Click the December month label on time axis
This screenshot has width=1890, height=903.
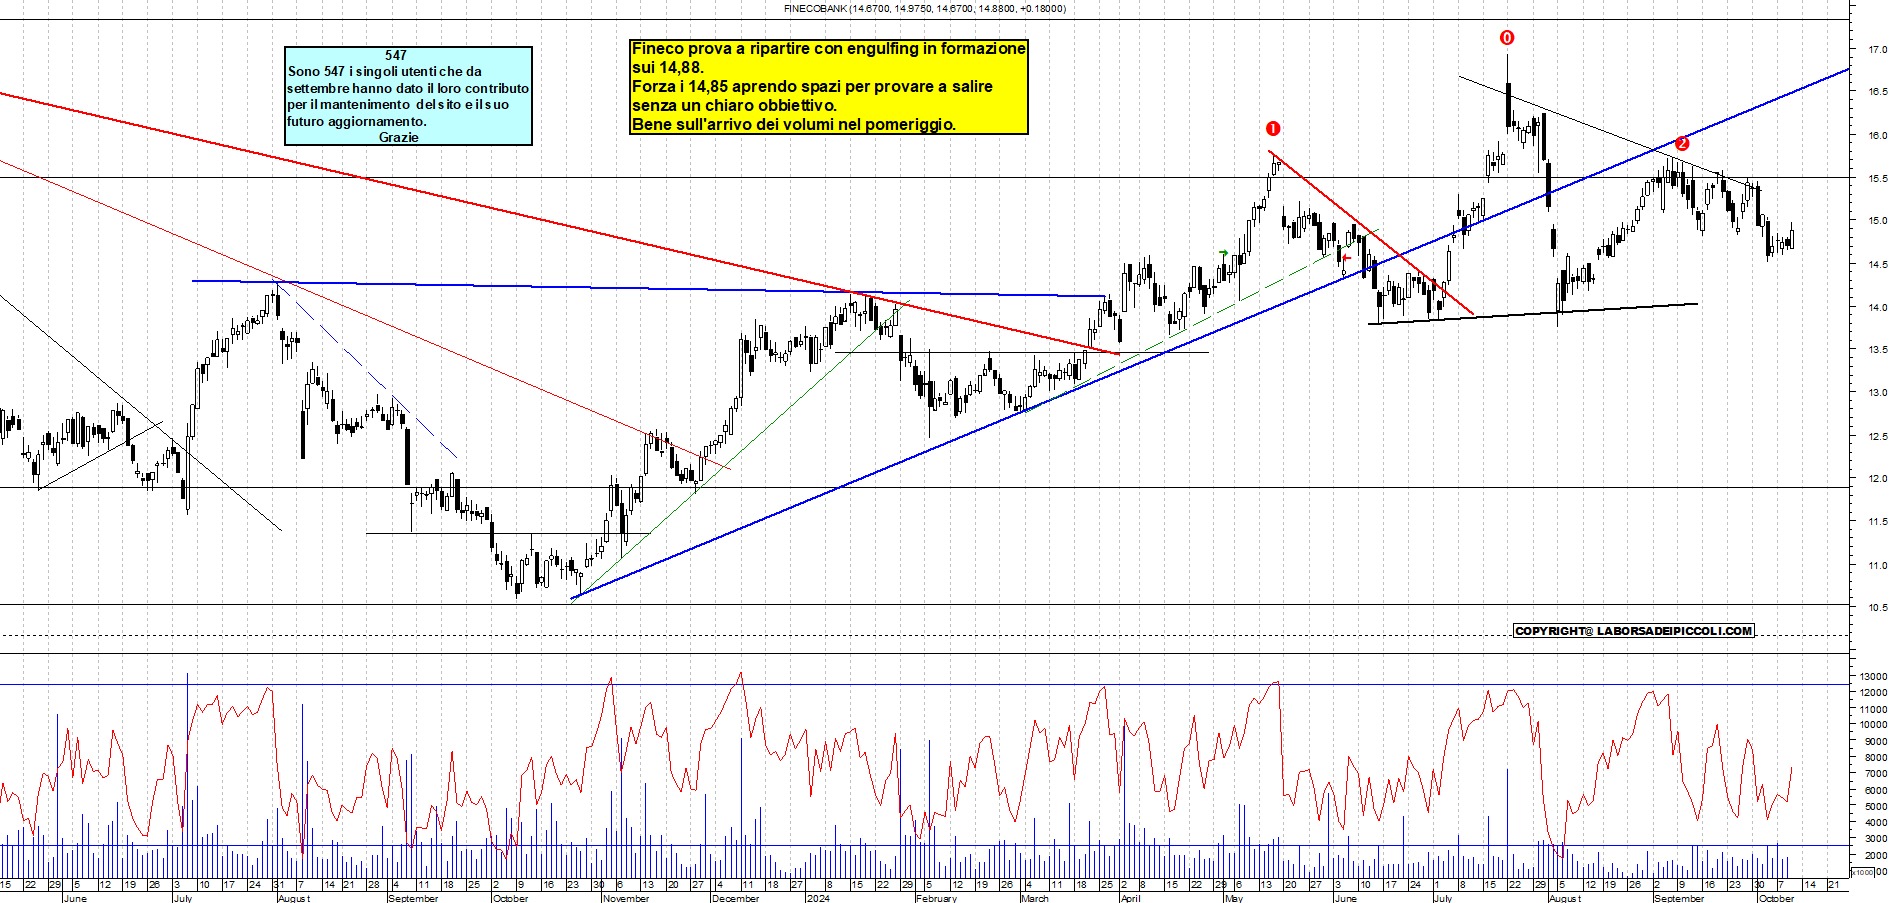pyautogui.click(x=735, y=898)
